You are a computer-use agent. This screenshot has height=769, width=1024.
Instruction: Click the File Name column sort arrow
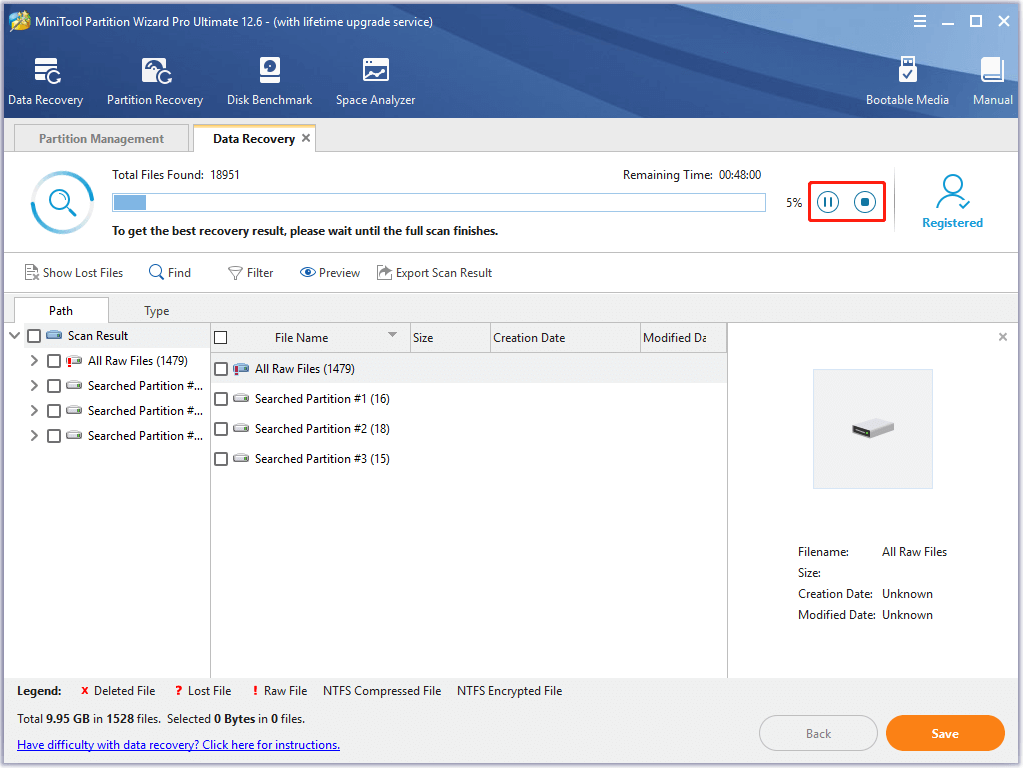pos(392,334)
